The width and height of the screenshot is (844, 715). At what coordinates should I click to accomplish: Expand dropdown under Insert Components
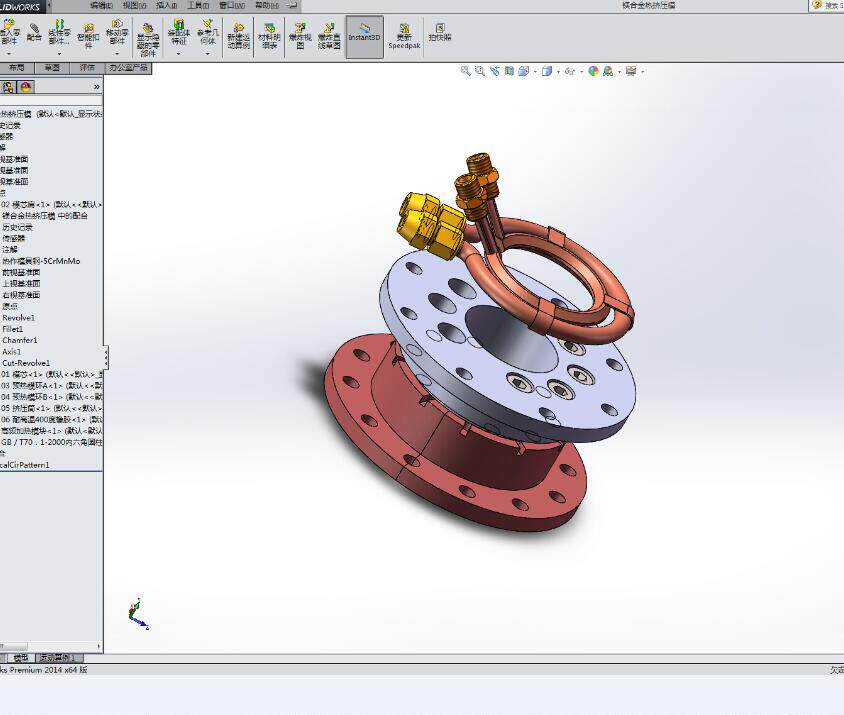click(9, 54)
